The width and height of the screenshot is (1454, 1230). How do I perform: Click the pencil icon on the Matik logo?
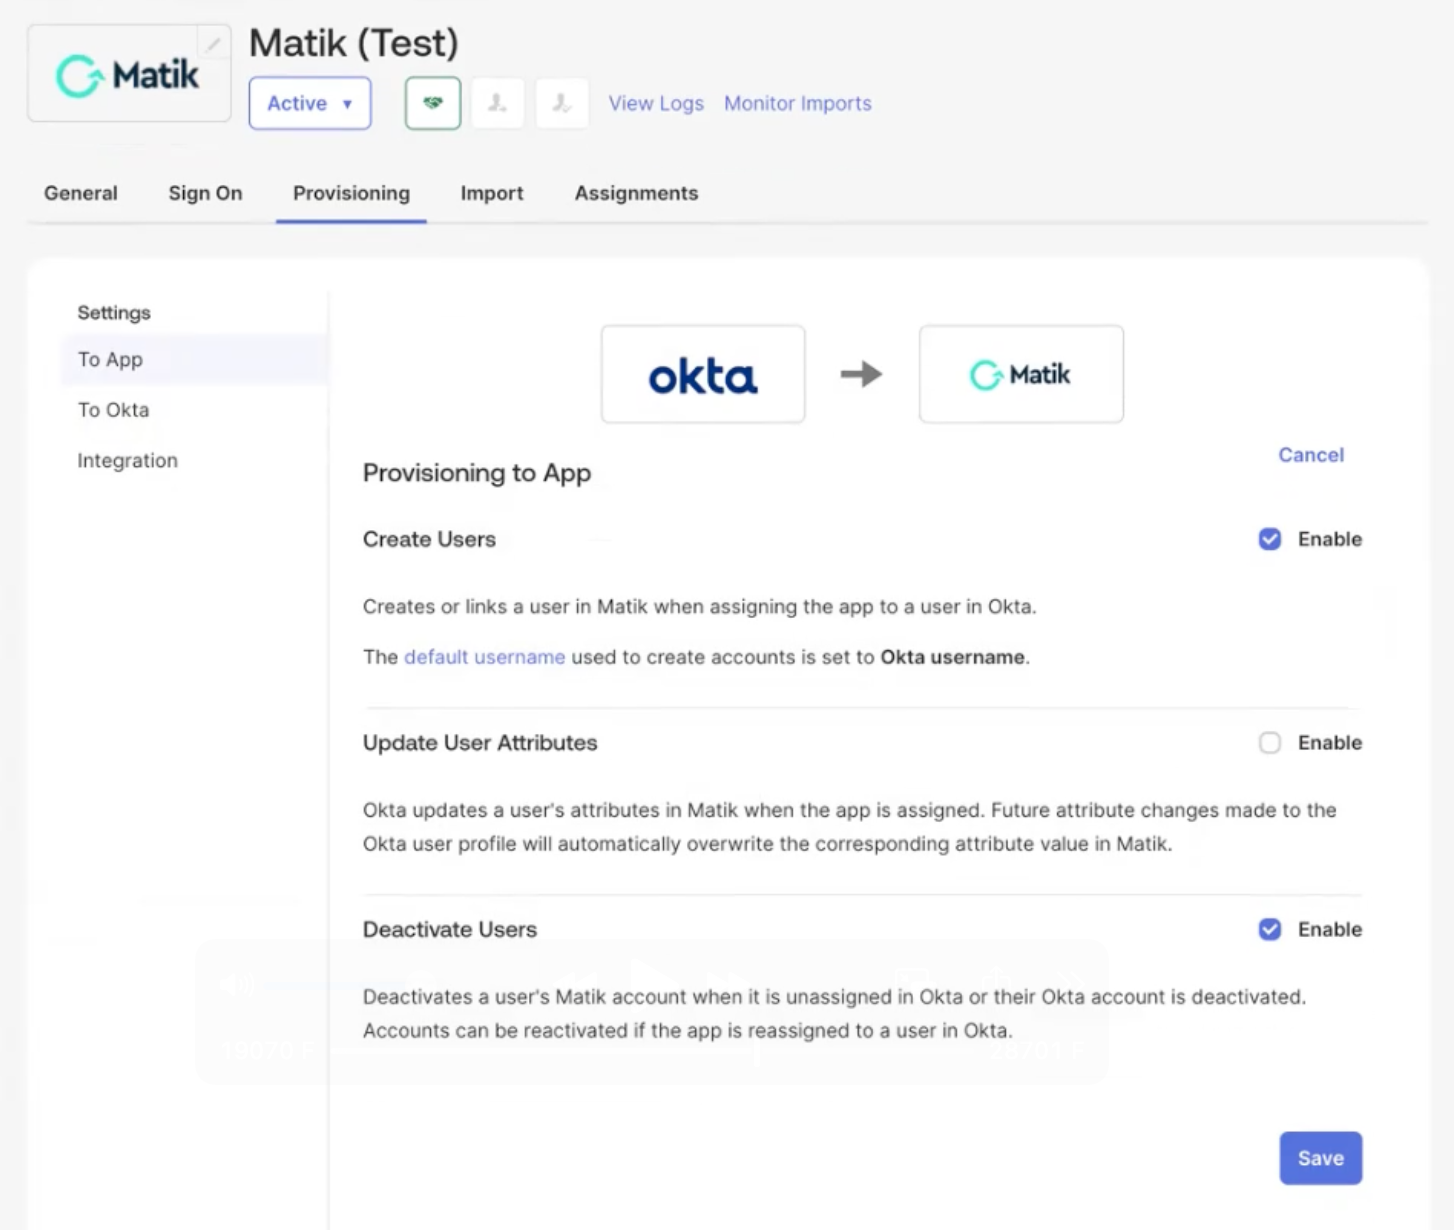pos(213,44)
